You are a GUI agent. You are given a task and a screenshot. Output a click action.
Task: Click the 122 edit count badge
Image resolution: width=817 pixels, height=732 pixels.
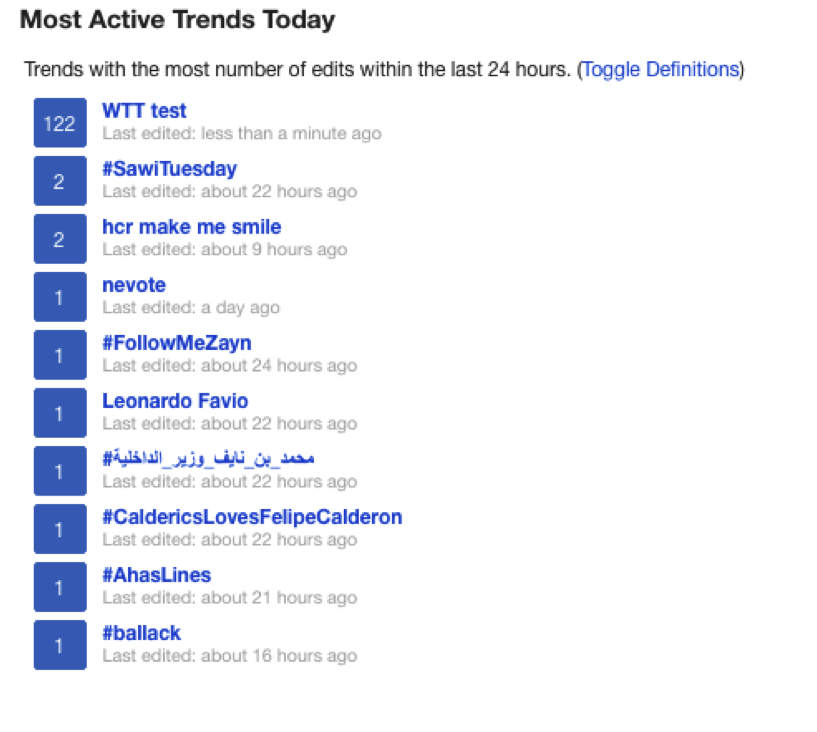pos(60,123)
